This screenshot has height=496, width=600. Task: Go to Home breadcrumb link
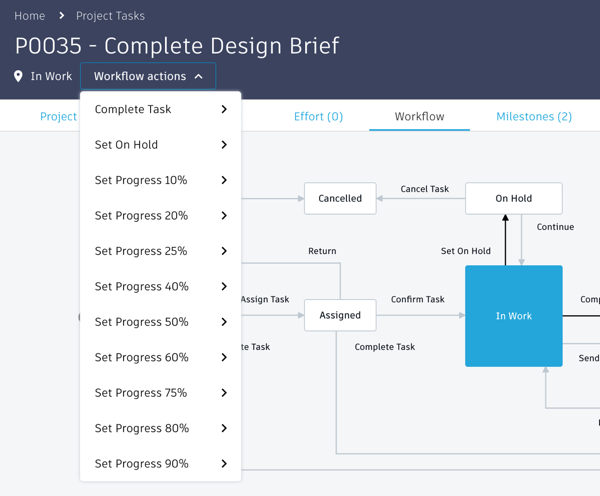(30, 16)
